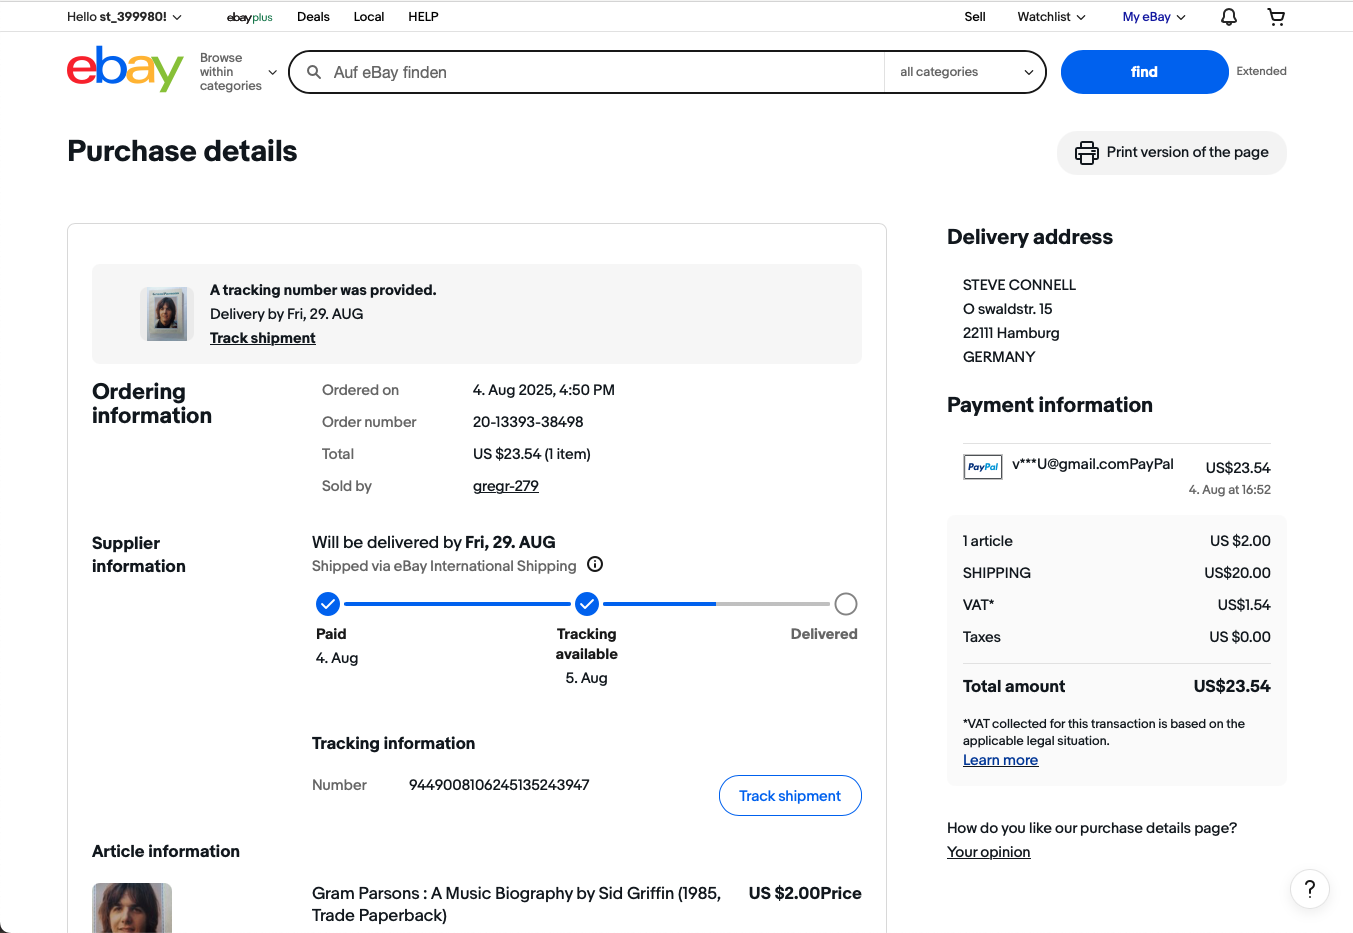
Task: Click the delivery progress bar
Action: [587, 604]
